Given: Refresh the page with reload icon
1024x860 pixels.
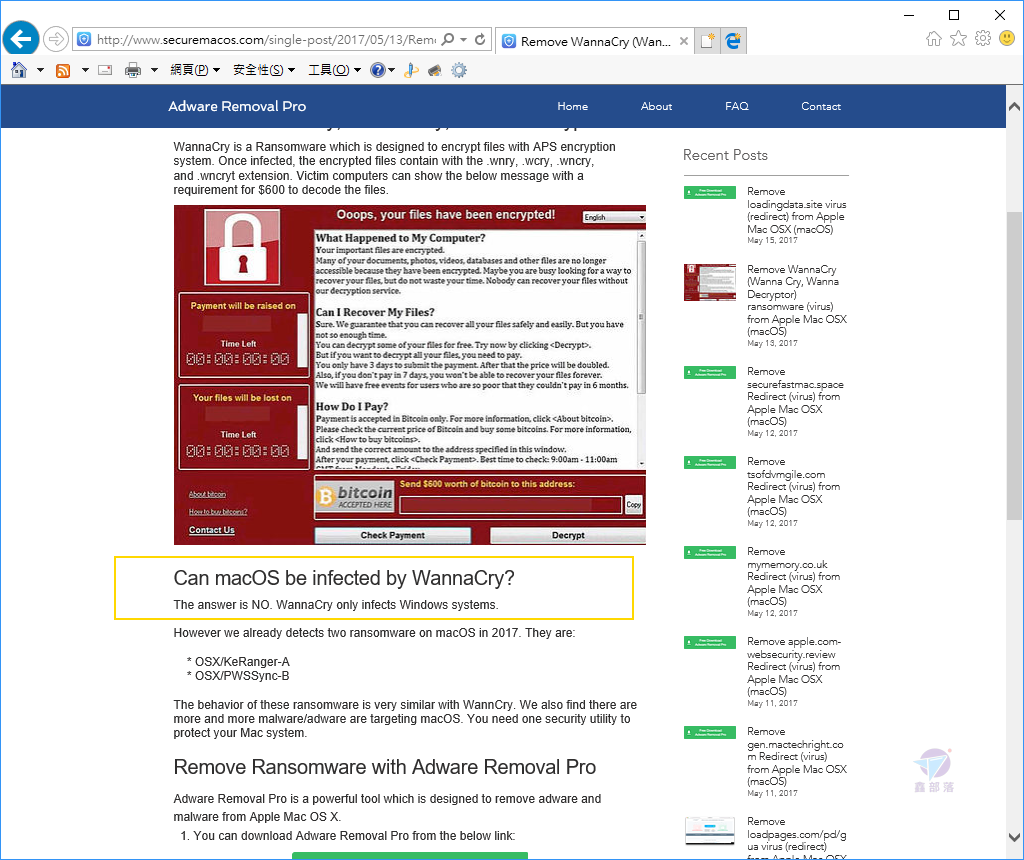Looking at the screenshot, I should [480, 40].
